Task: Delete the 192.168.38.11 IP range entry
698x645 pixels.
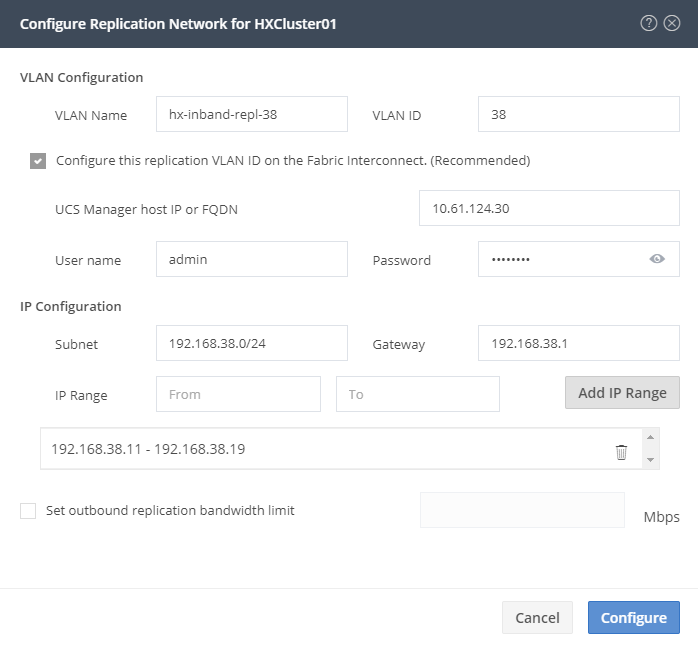Action: click(621, 452)
